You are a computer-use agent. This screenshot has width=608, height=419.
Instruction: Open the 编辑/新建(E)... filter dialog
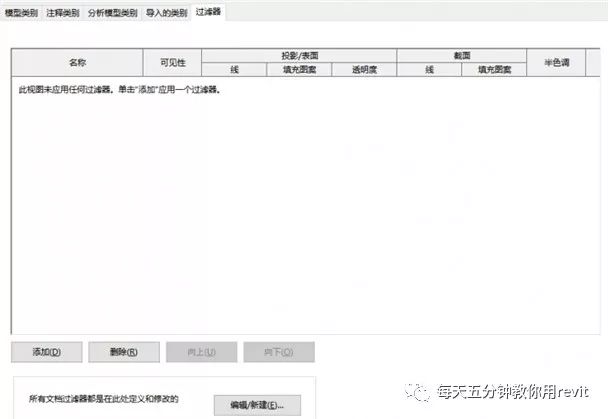coord(257,405)
